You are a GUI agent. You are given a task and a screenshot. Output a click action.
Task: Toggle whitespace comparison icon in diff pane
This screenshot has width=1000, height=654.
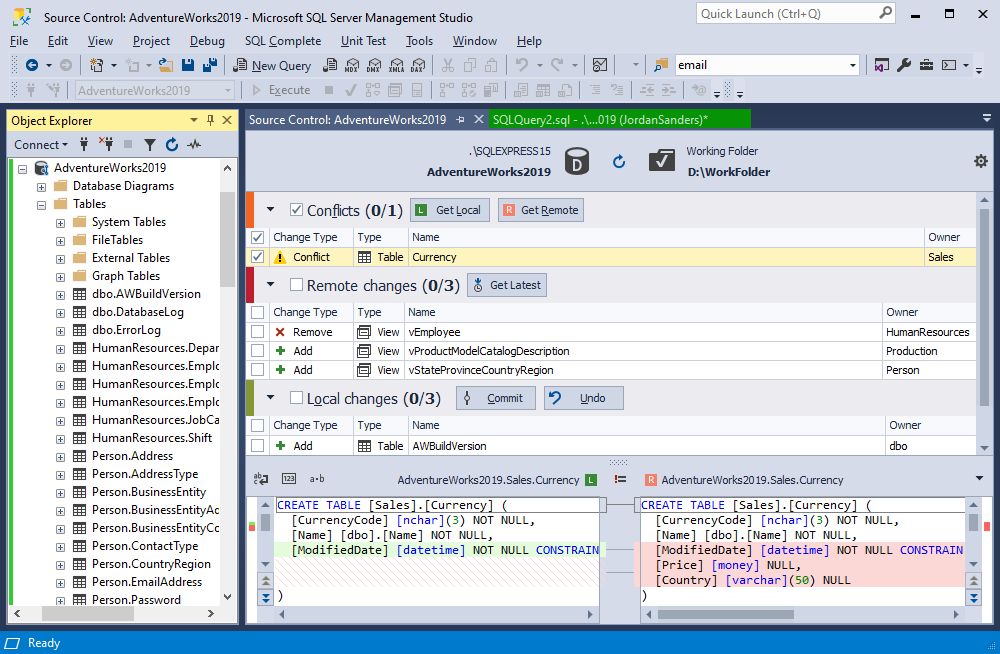pos(261,479)
